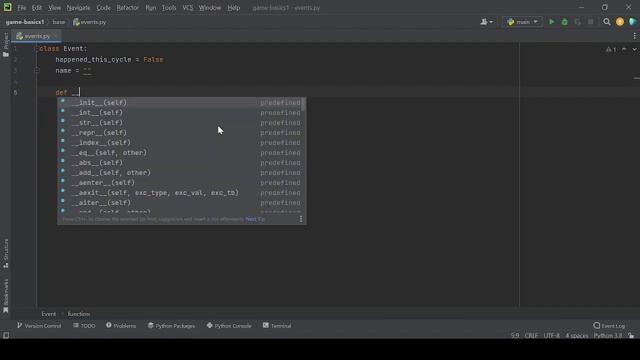Click the completion list scrollbar
Viewport: 640px width, 360px height.
click(x=304, y=104)
